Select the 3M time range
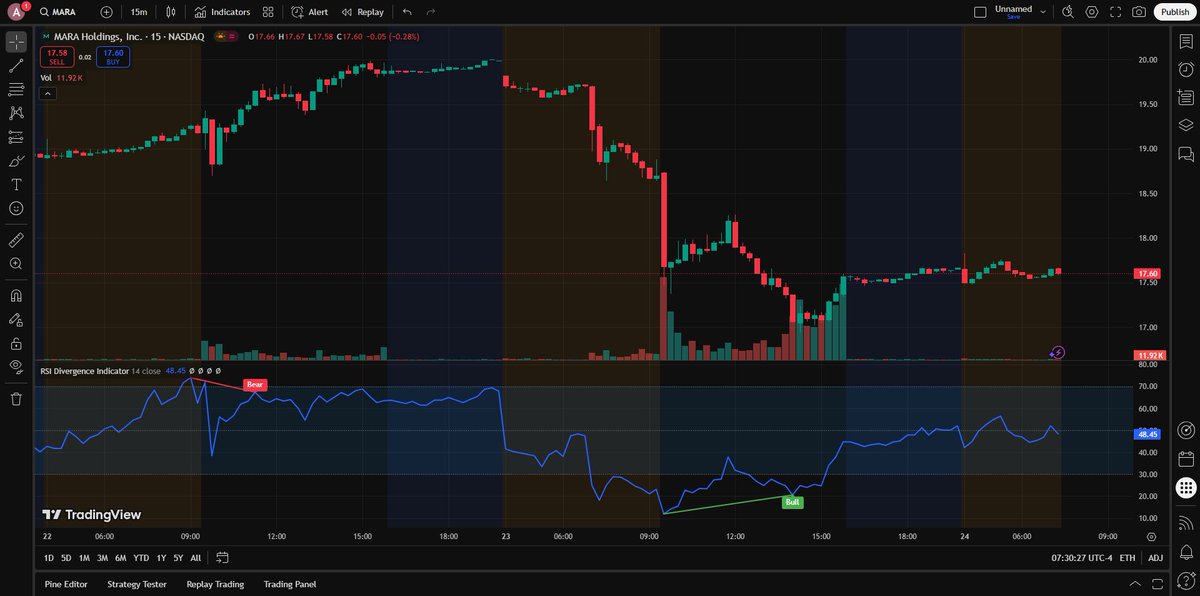 point(102,557)
